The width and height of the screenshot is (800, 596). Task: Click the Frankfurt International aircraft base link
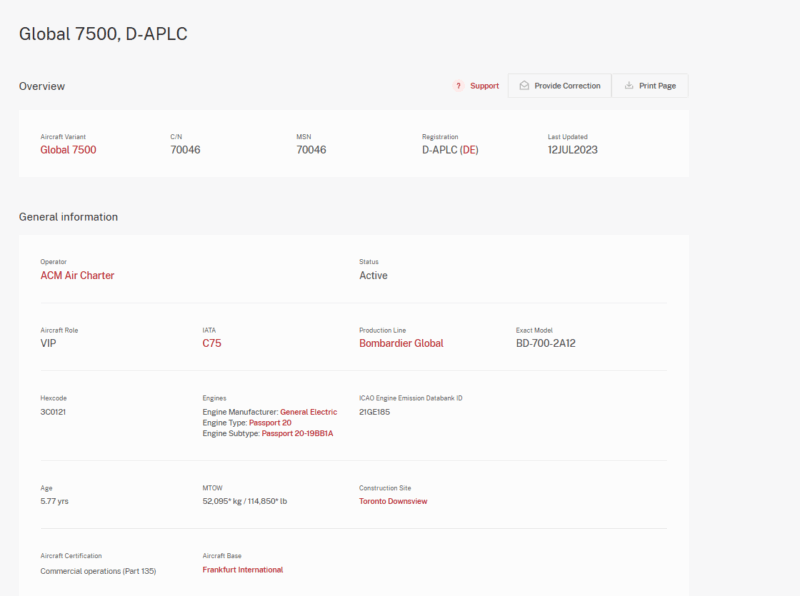point(242,570)
